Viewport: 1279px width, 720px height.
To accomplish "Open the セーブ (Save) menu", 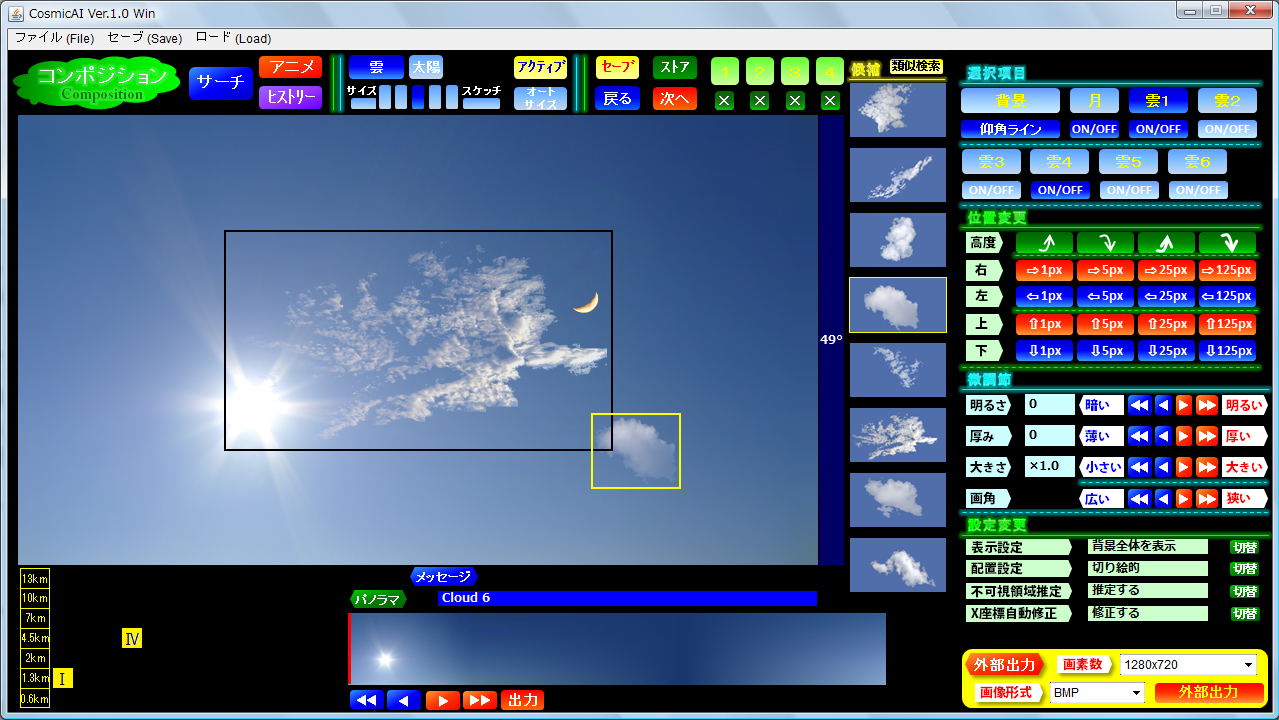I will click(145, 38).
